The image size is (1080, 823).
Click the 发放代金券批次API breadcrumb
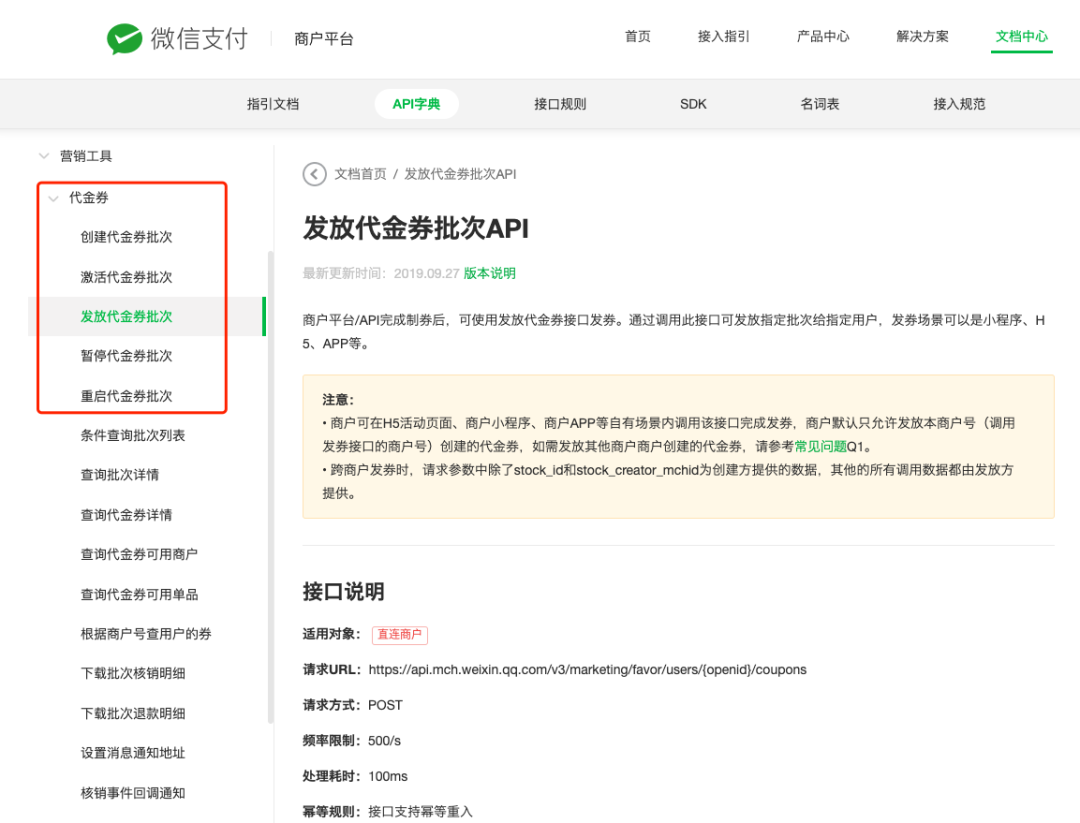[460, 174]
